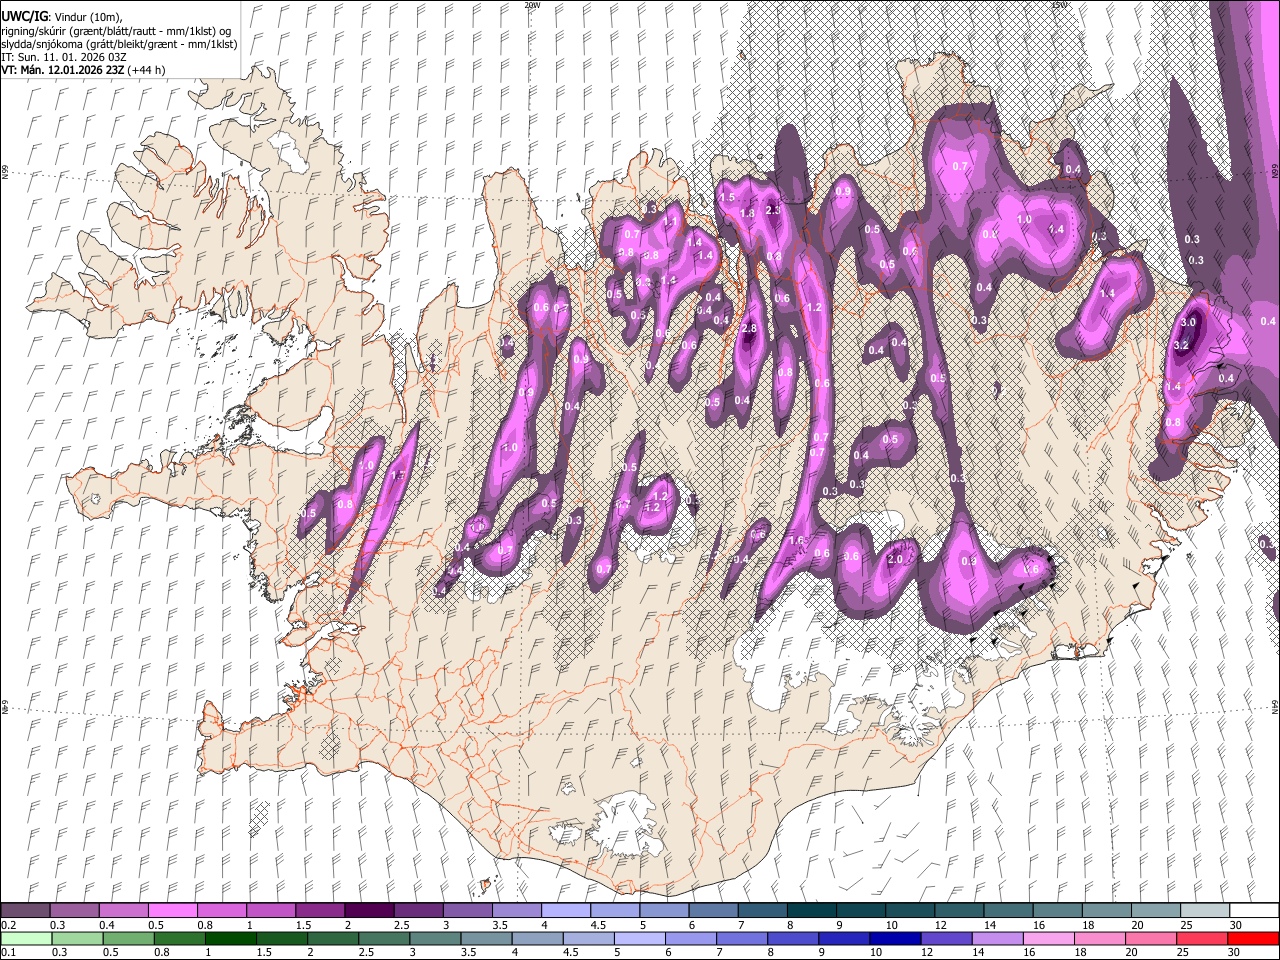The image size is (1280, 960).
Task: Select the bright red 30+ rain swatch
Action: (x=1253, y=938)
